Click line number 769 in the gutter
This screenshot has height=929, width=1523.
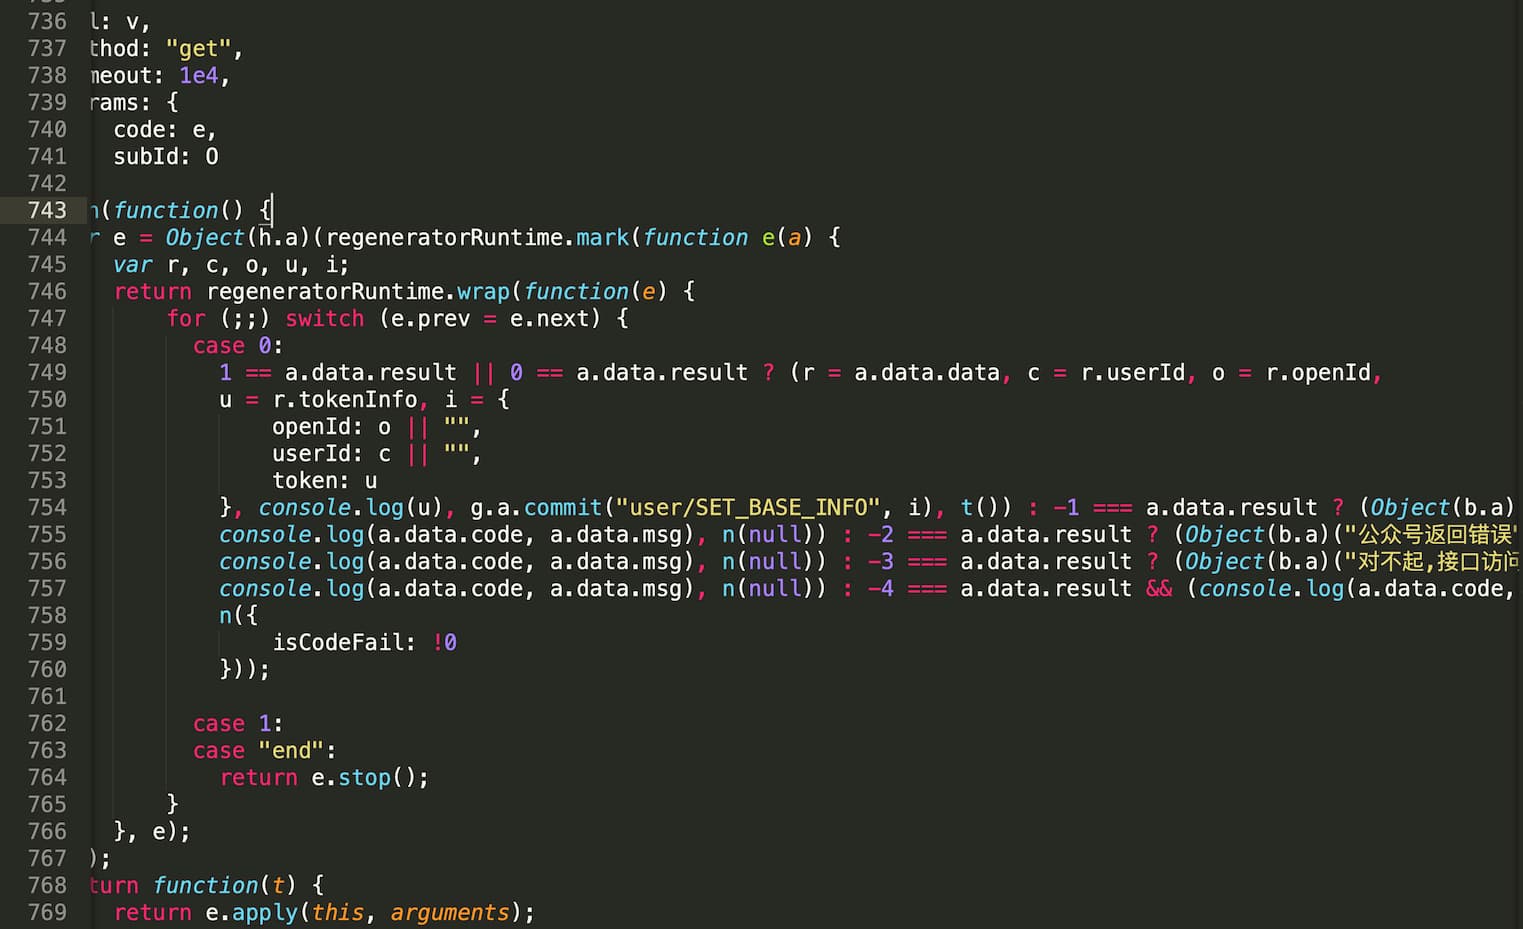tap(47, 912)
